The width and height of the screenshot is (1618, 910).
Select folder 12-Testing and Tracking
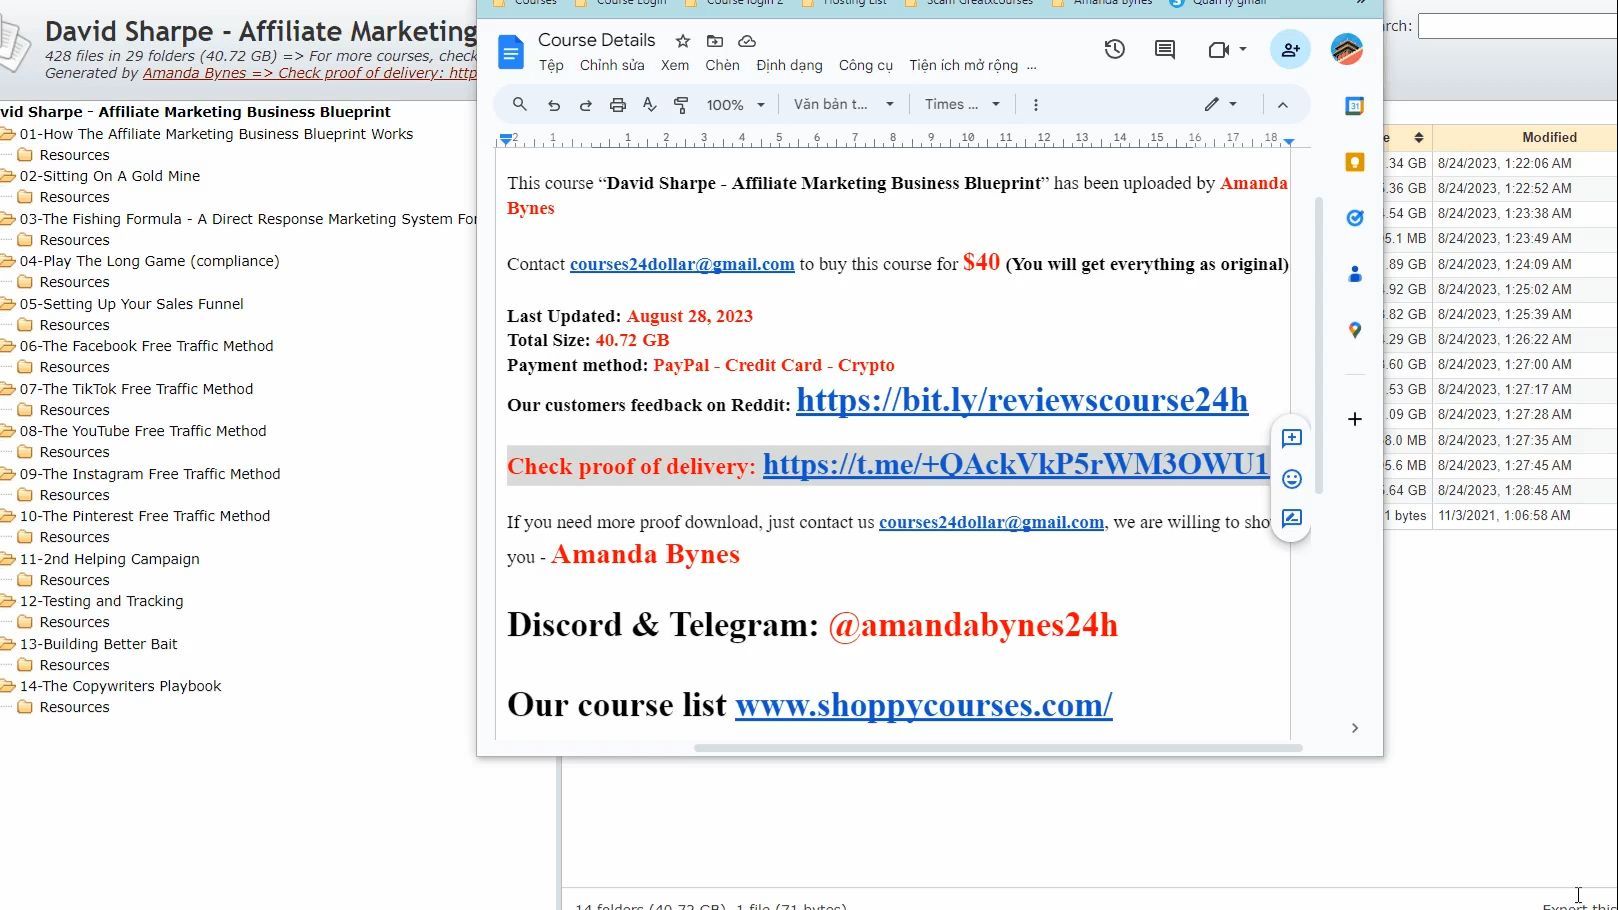click(101, 601)
